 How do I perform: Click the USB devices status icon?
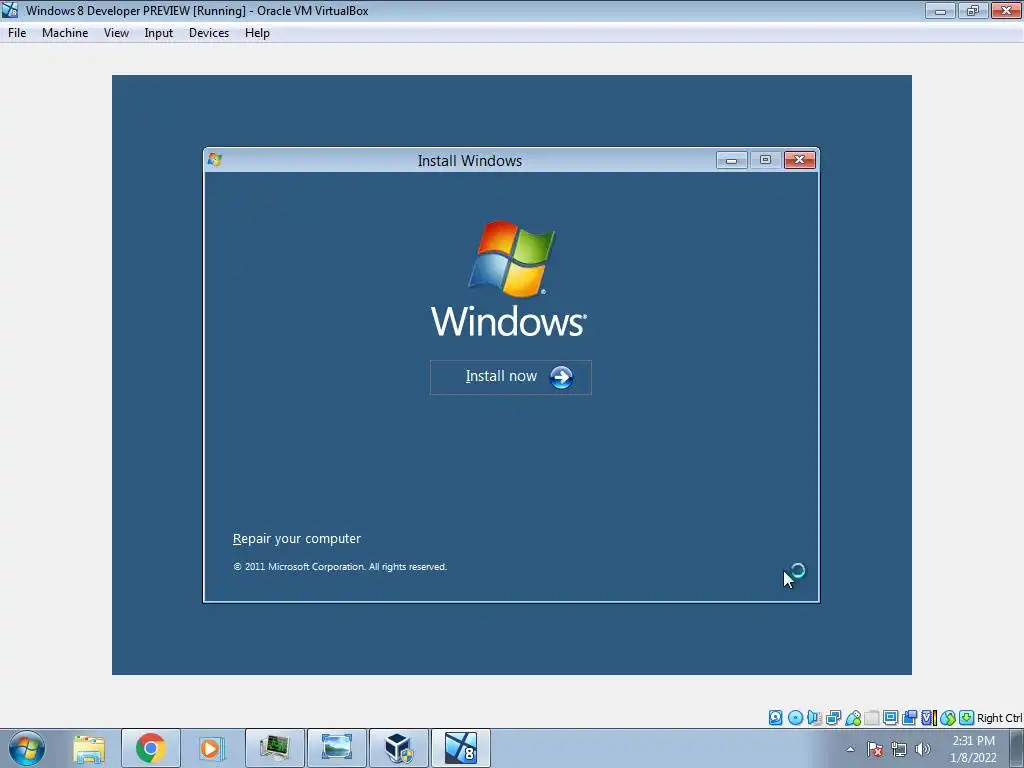click(852, 718)
